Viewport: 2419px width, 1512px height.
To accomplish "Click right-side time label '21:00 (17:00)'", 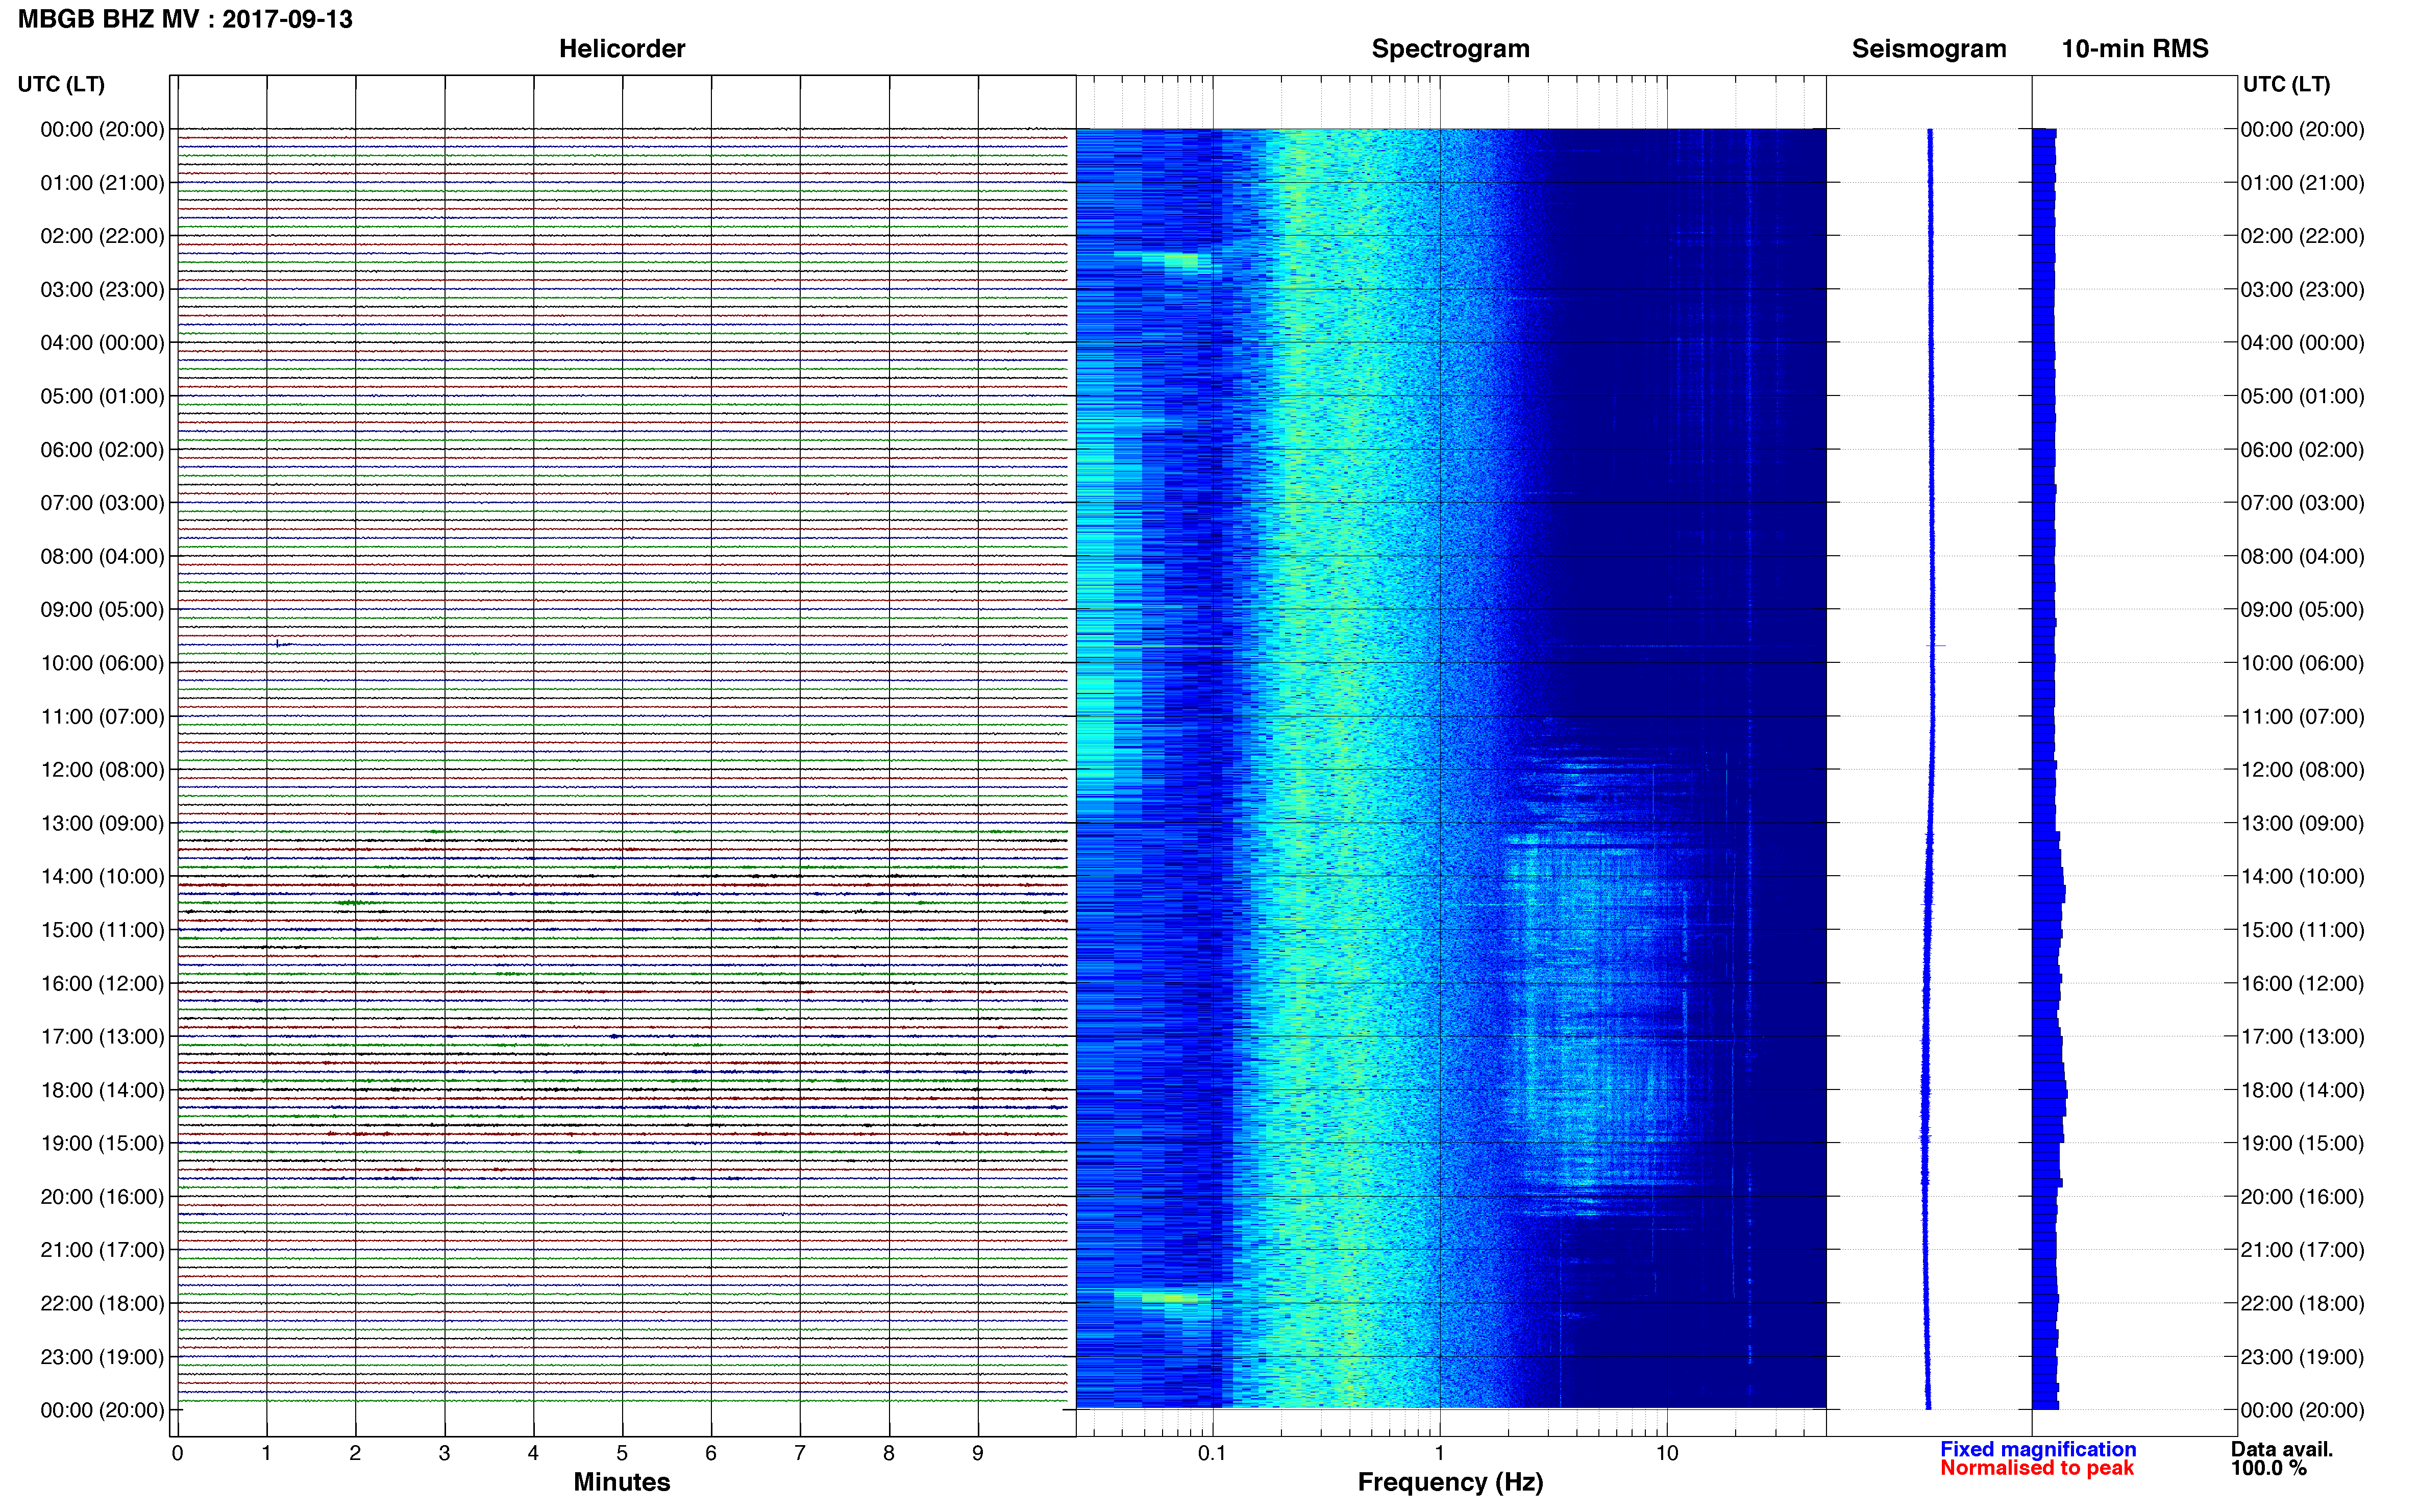I will pos(2302,1250).
